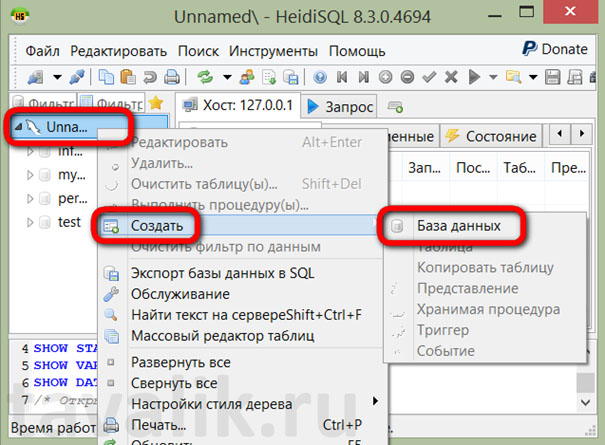This screenshot has height=445, width=605.
Task: Expand the inf... database node
Action: coord(30,151)
